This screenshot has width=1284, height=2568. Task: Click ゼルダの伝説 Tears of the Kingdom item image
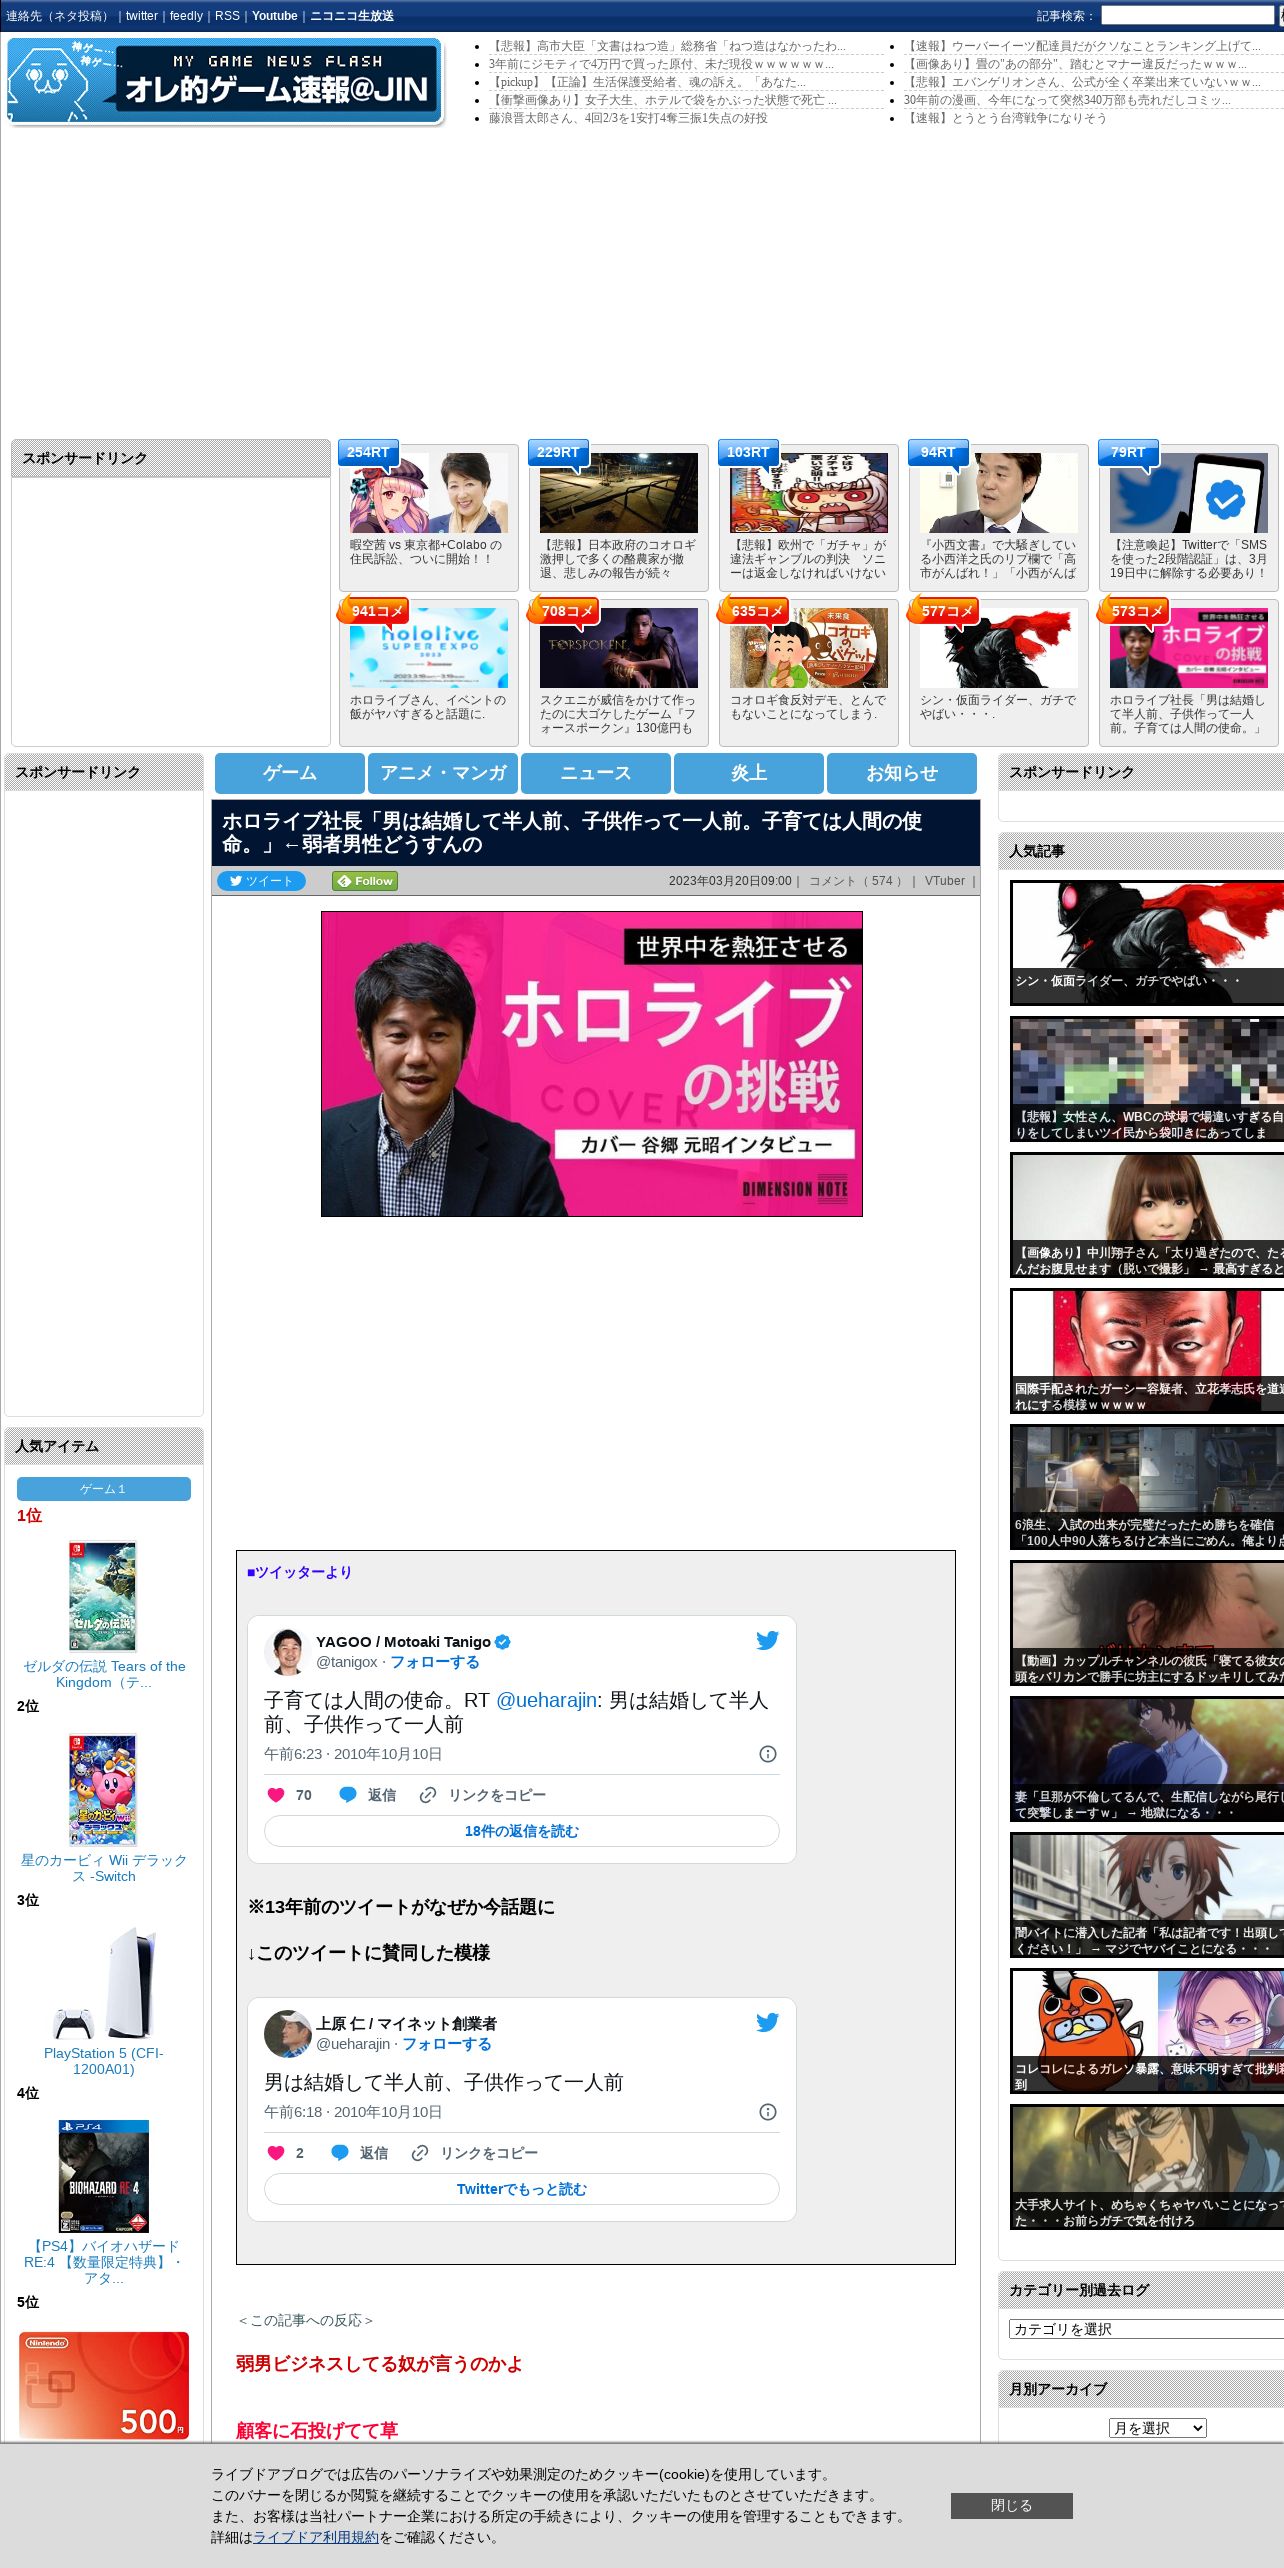[102, 1596]
